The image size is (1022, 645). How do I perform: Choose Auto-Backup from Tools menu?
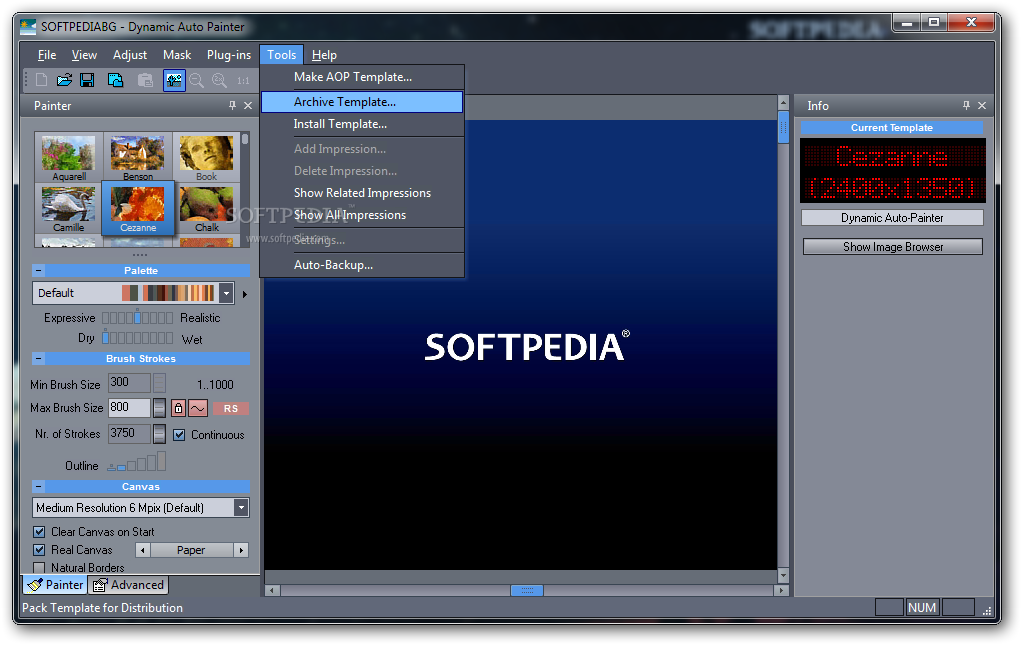click(x=362, y=265)
